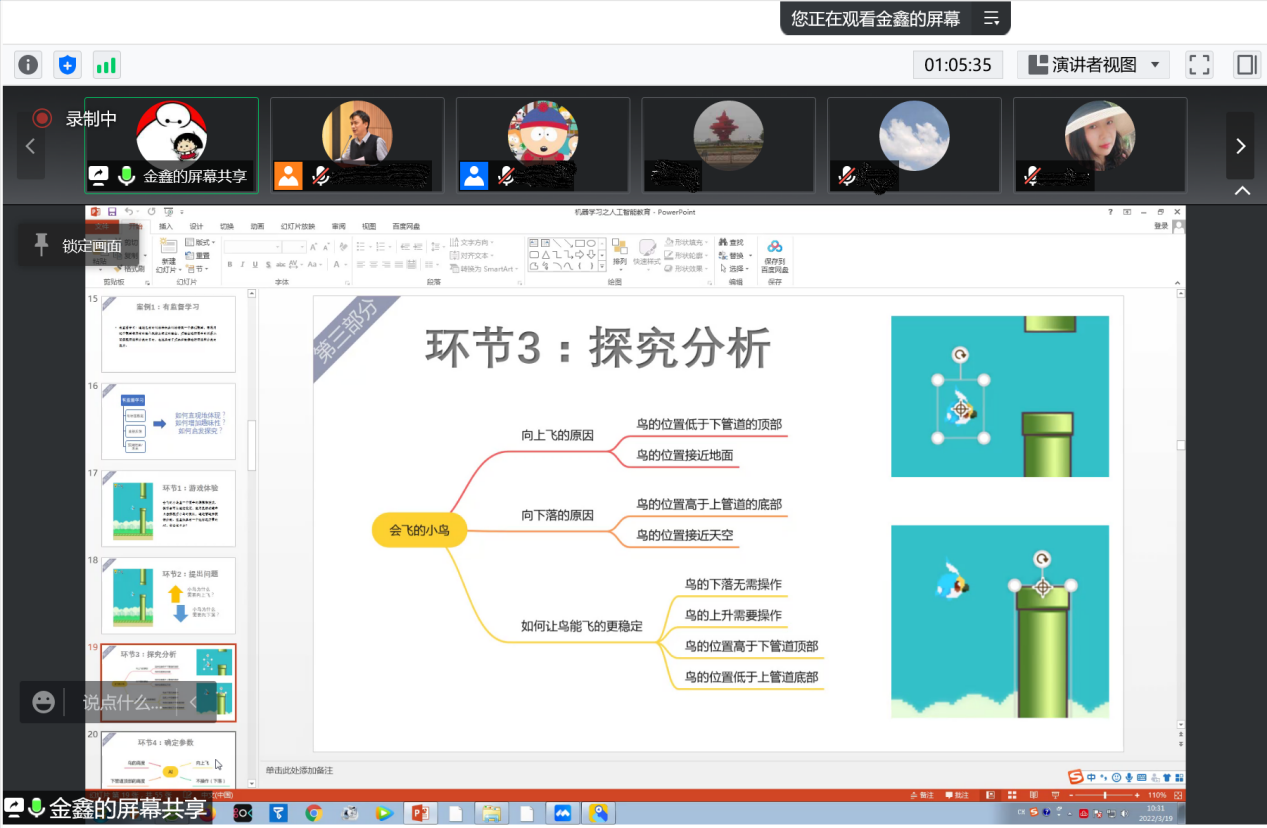Click the Chrome icon in the shared taskbar
Viewport: 1267px width, 828px height.
[x=313, y=813]
